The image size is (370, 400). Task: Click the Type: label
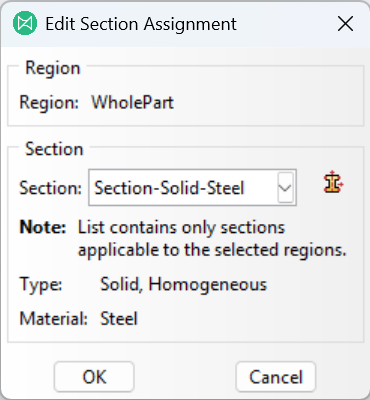(x=41, y=284)
